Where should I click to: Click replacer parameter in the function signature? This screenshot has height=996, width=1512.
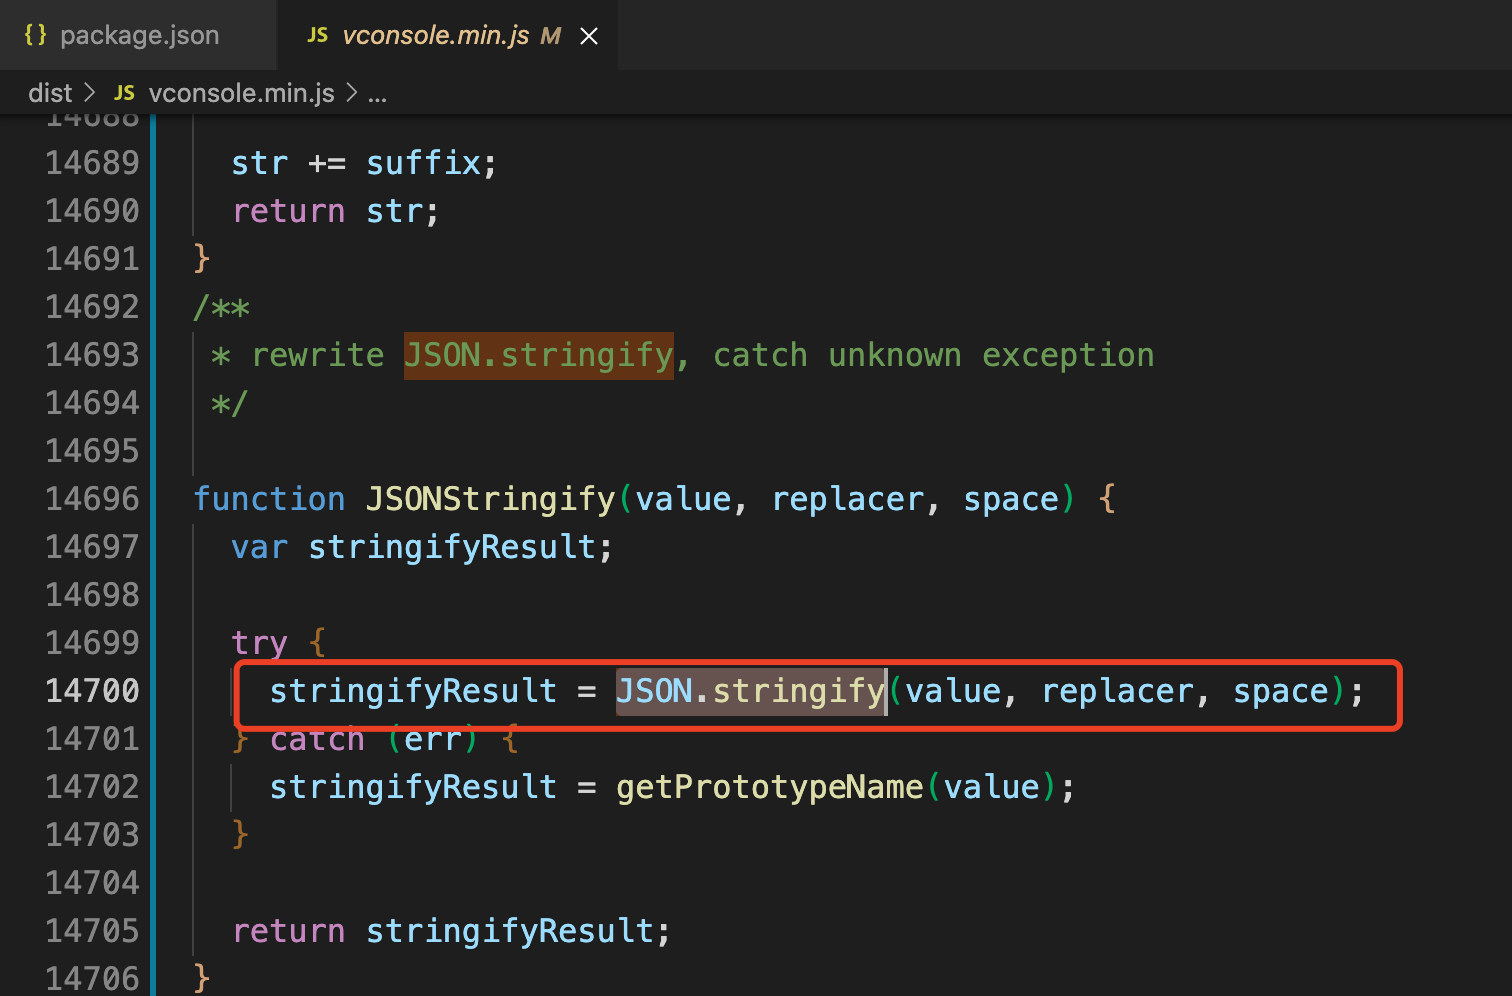(x=848, y=499)
